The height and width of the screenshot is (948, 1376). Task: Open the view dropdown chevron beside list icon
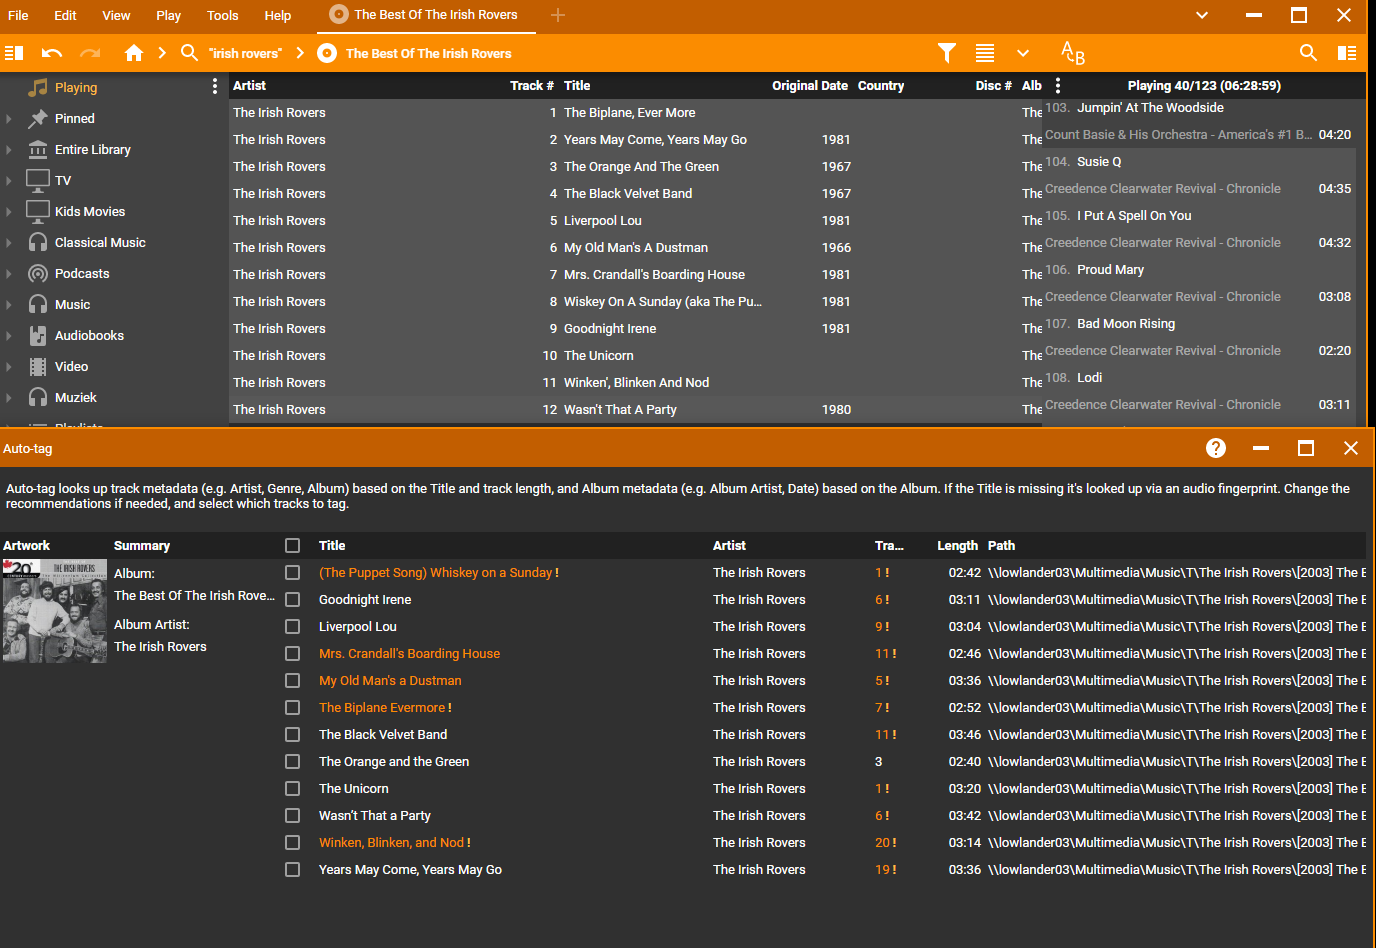(x=1022, y=53)
